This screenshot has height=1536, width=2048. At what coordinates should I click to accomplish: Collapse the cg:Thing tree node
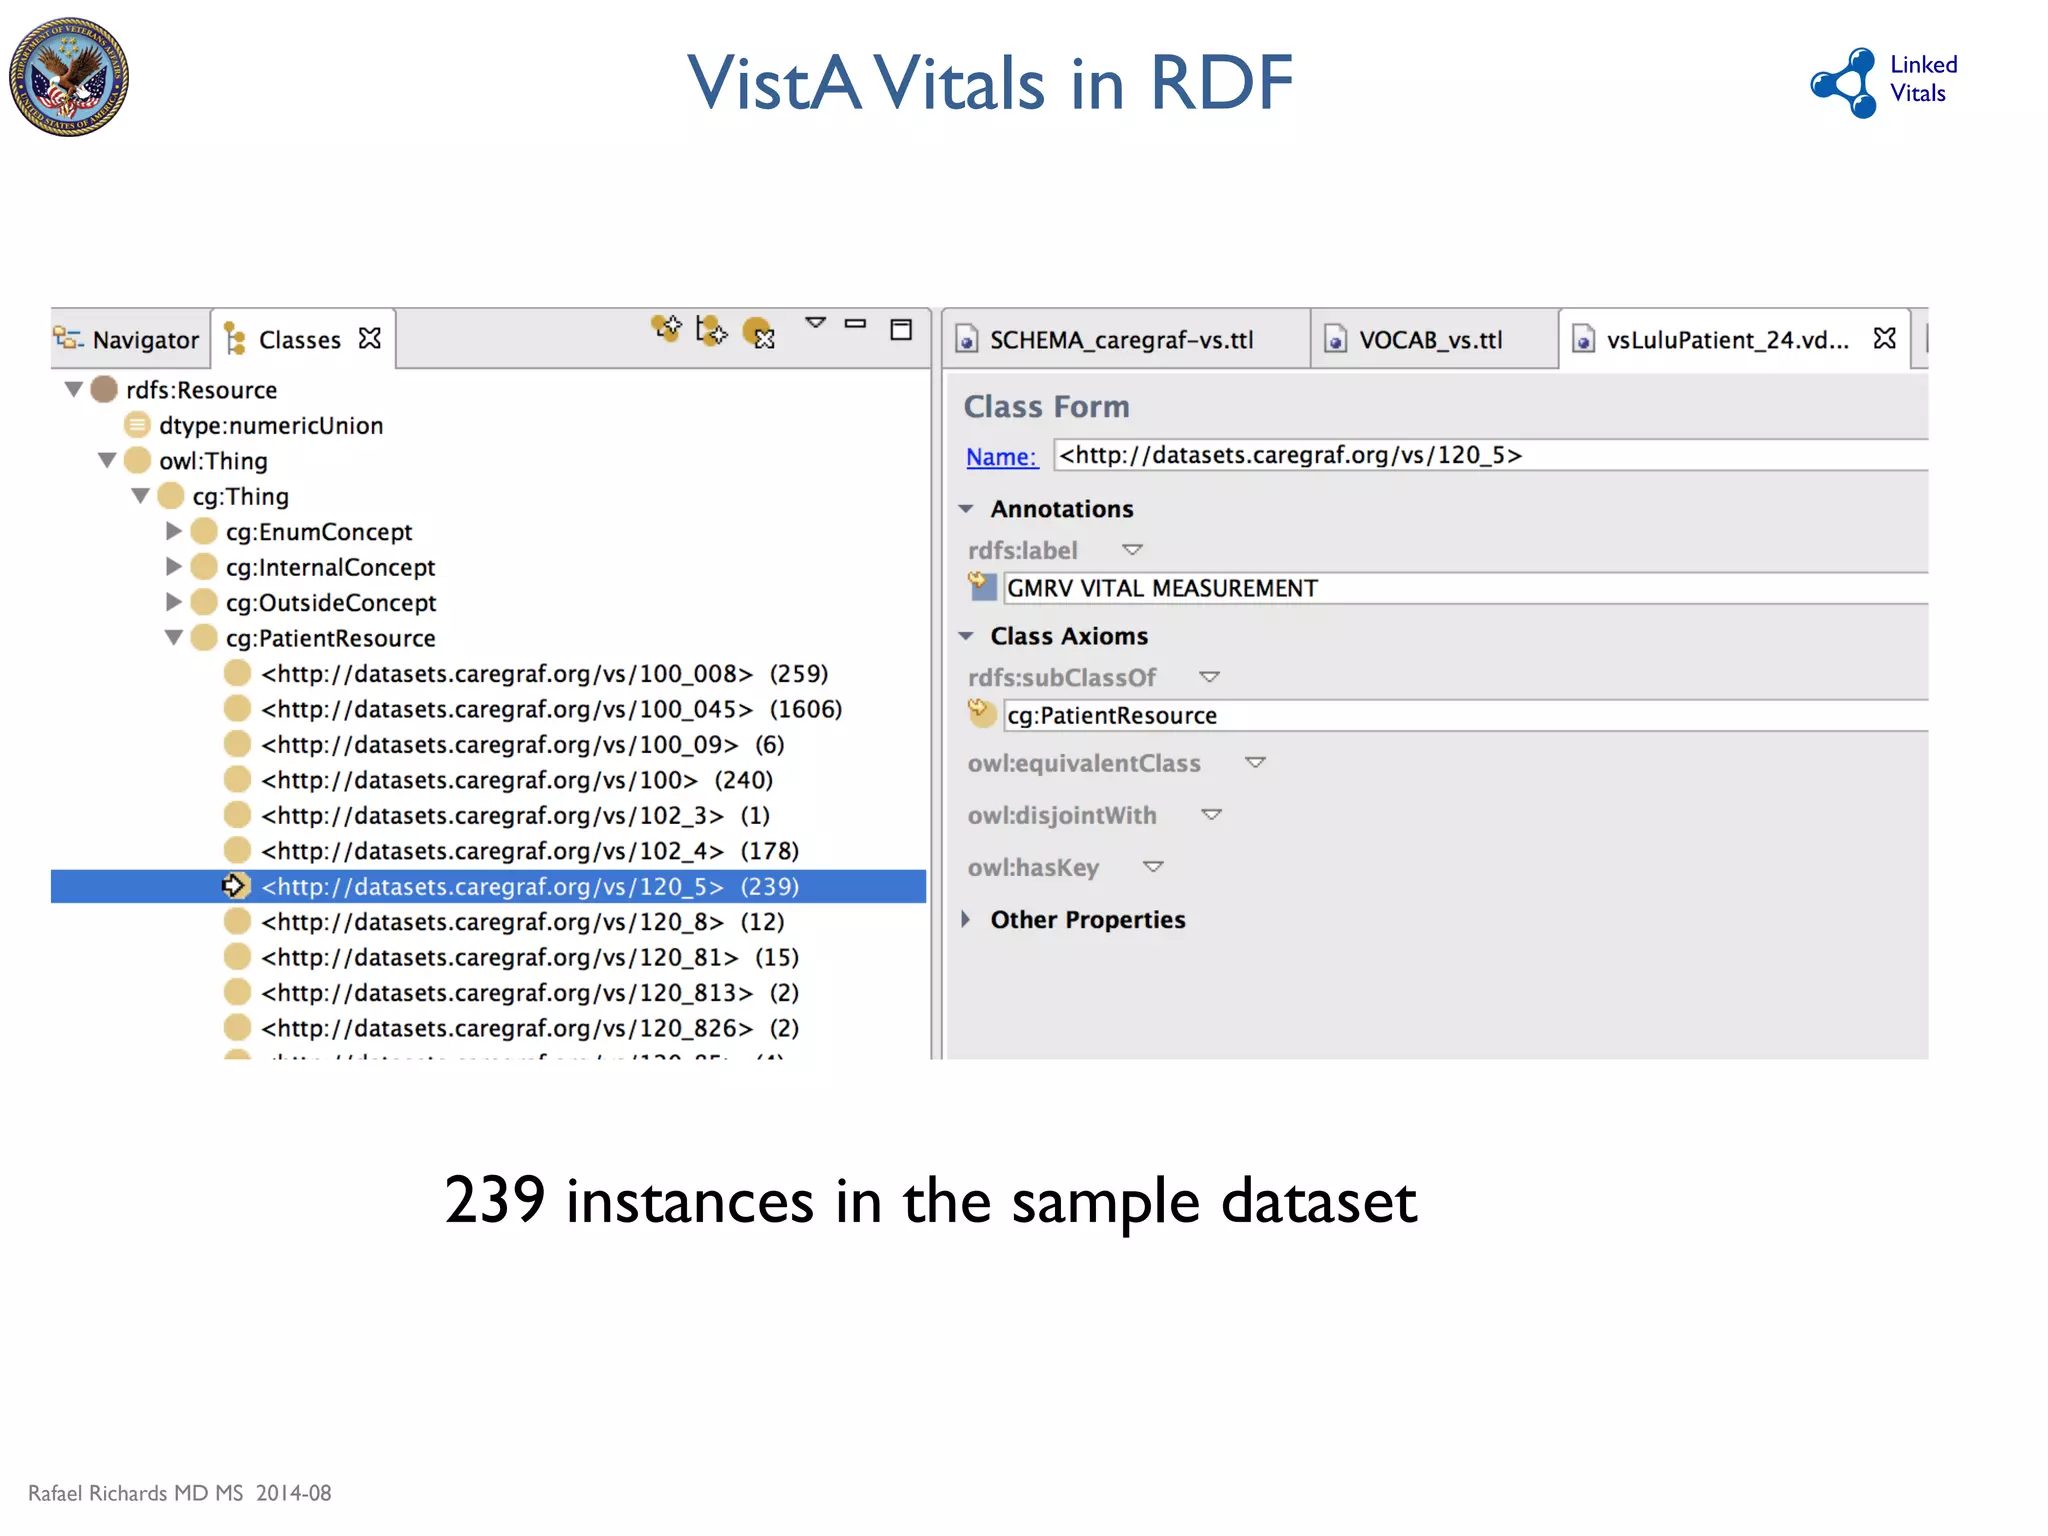coord(141,495)
